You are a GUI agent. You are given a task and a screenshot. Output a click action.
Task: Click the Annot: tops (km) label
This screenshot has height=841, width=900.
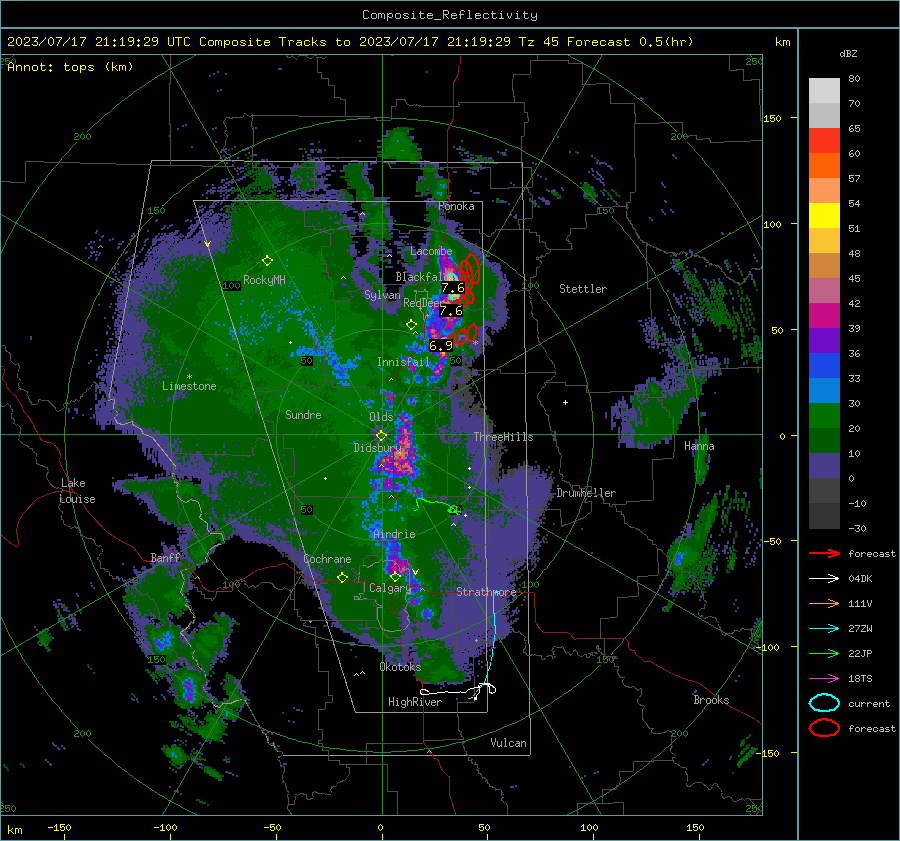70,67
